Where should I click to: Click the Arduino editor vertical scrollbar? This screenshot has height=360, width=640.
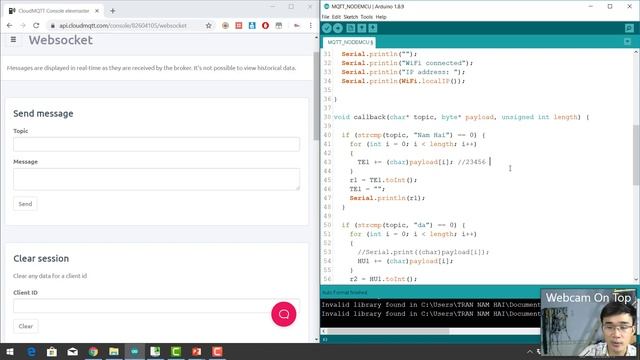click(x=636, y=155)
